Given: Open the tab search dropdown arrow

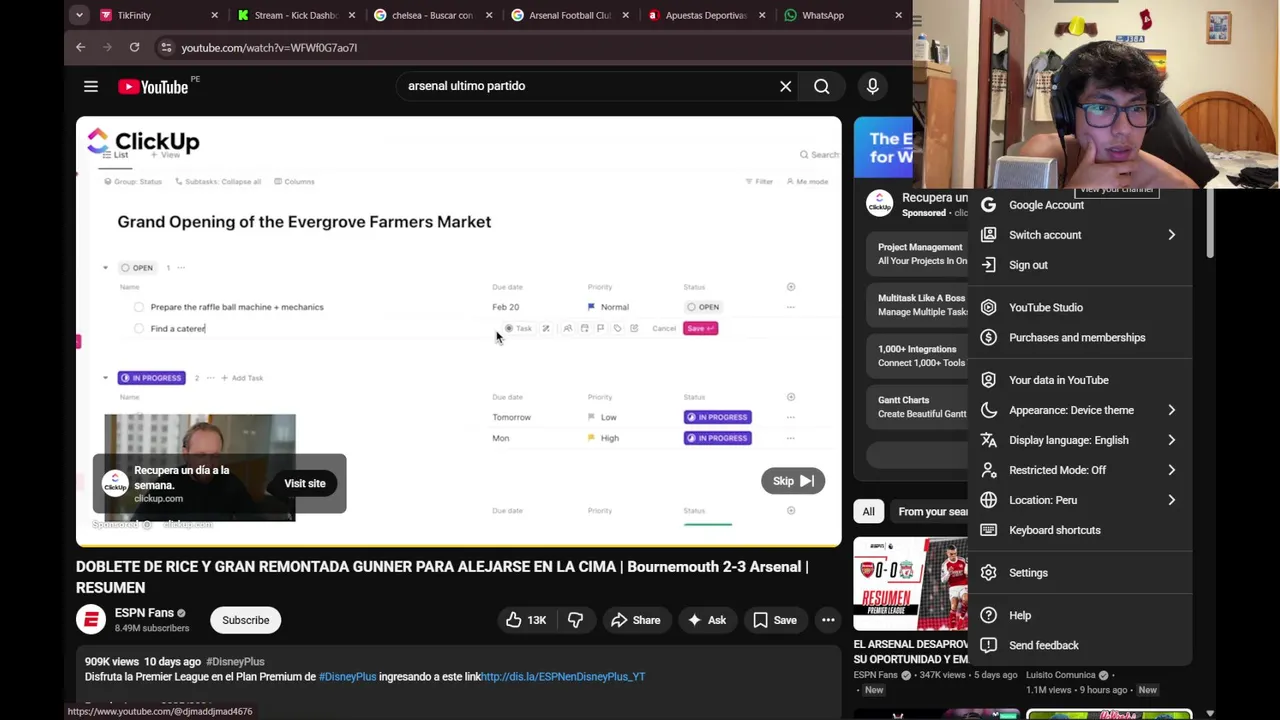Looking at the screenshot, I should point(79,15).
